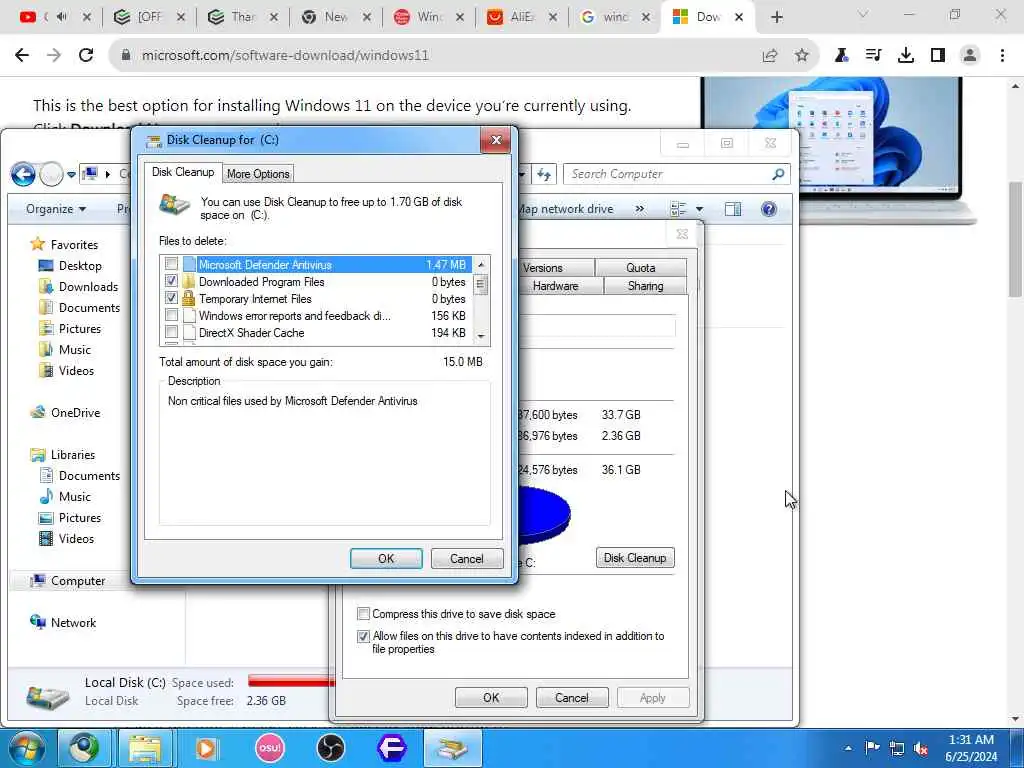
Task: Open Chrome labs flask icon
Action: coord(842,56)
